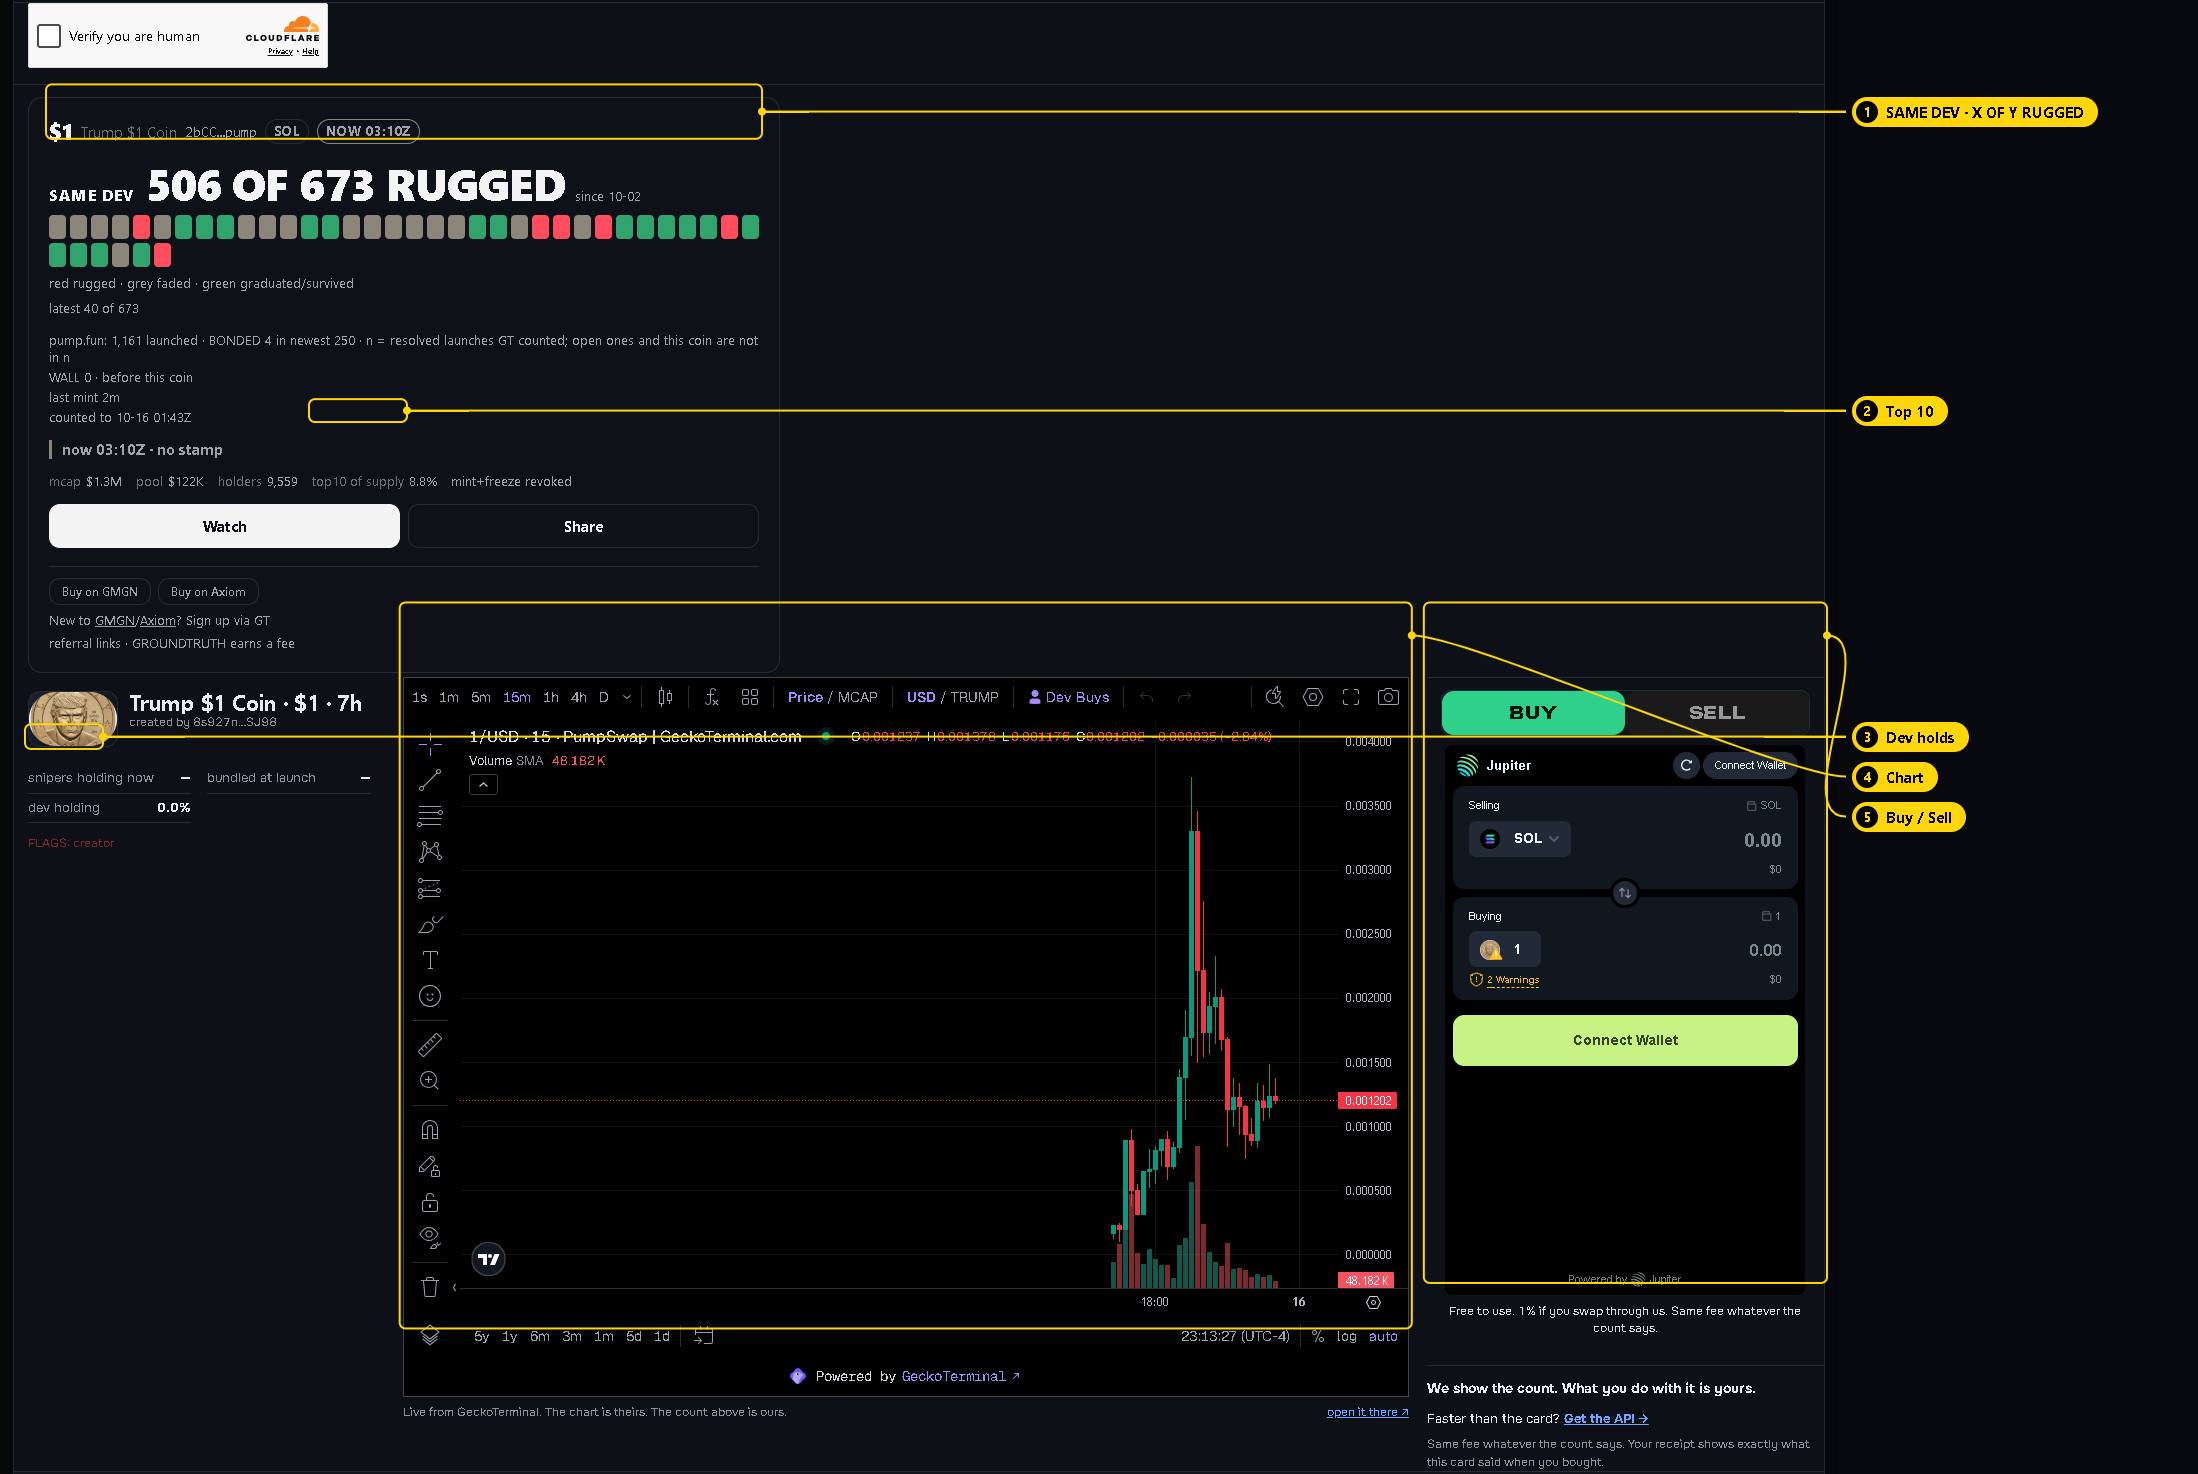
Task: Click the trash icon to remove drawings
Action: click(430, 1287)
